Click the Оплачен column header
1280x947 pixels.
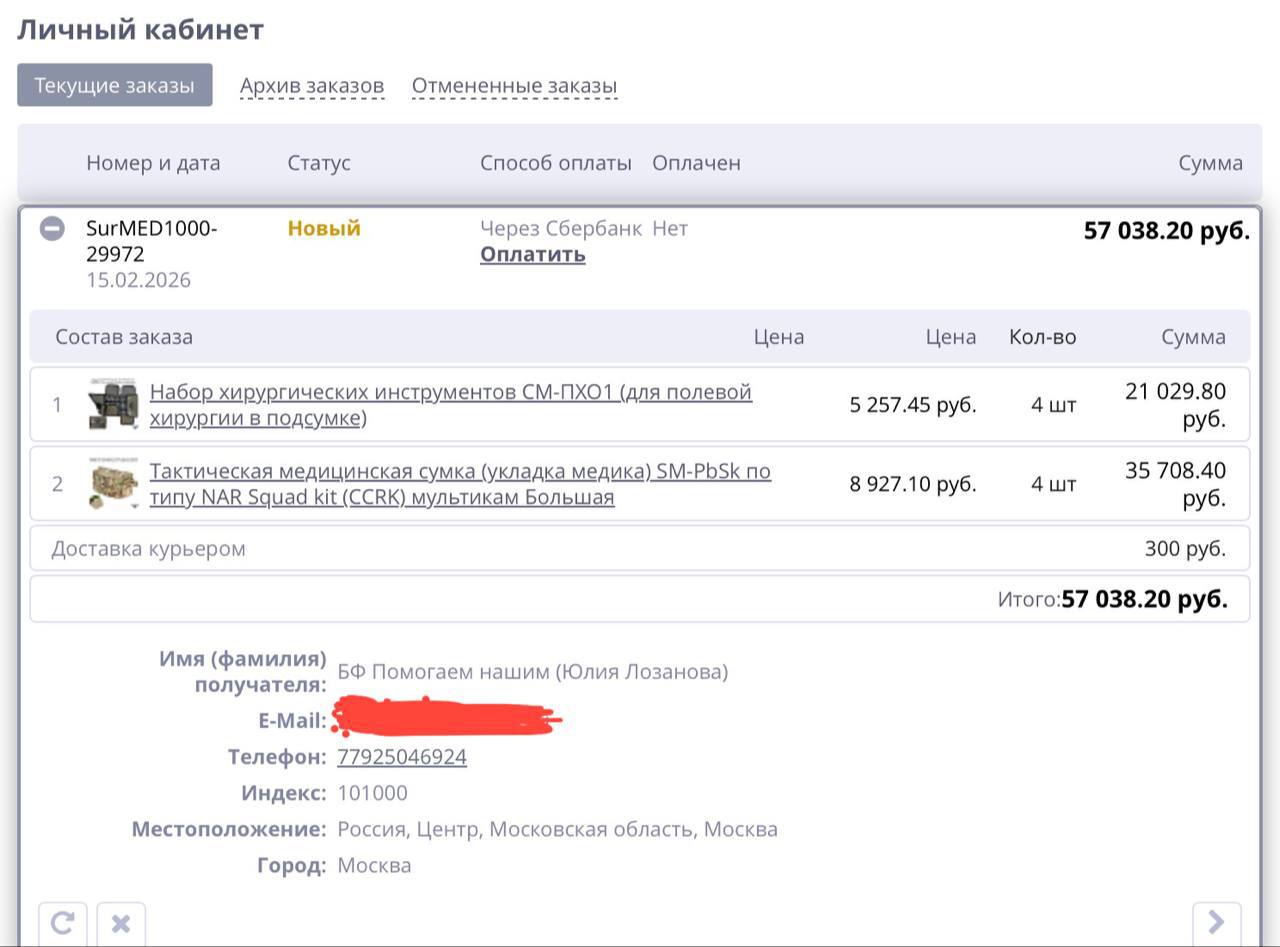pyautogui.click(x=696, y=163)
